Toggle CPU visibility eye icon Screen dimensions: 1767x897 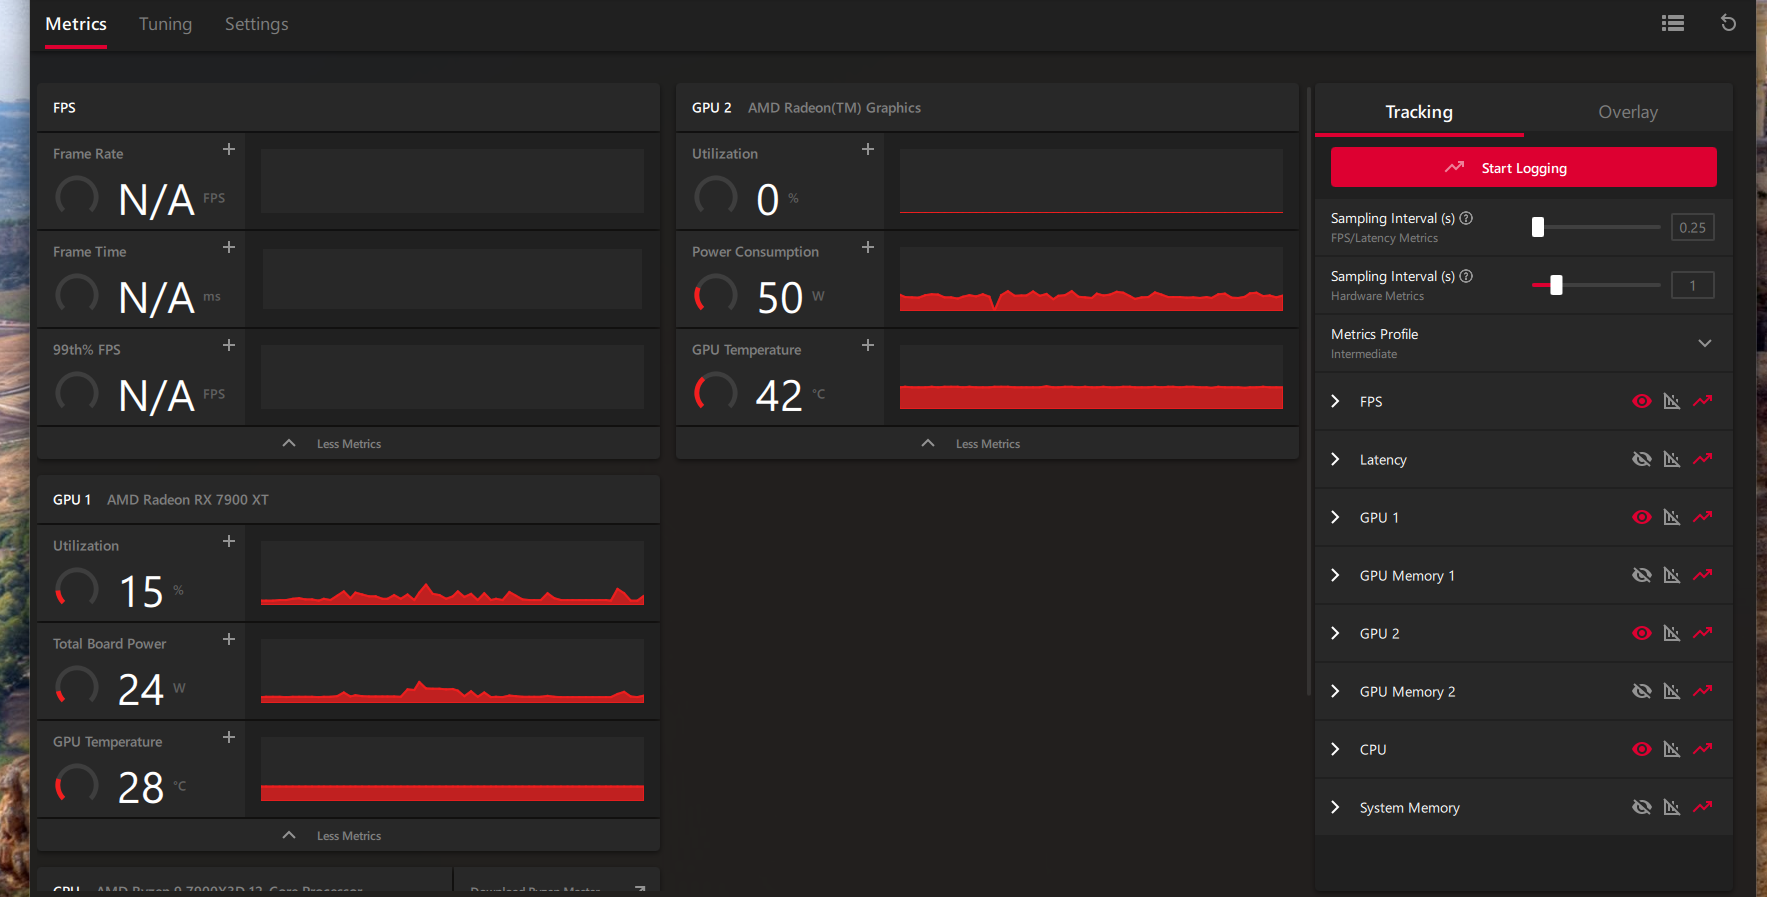(x=1641, y=749)
